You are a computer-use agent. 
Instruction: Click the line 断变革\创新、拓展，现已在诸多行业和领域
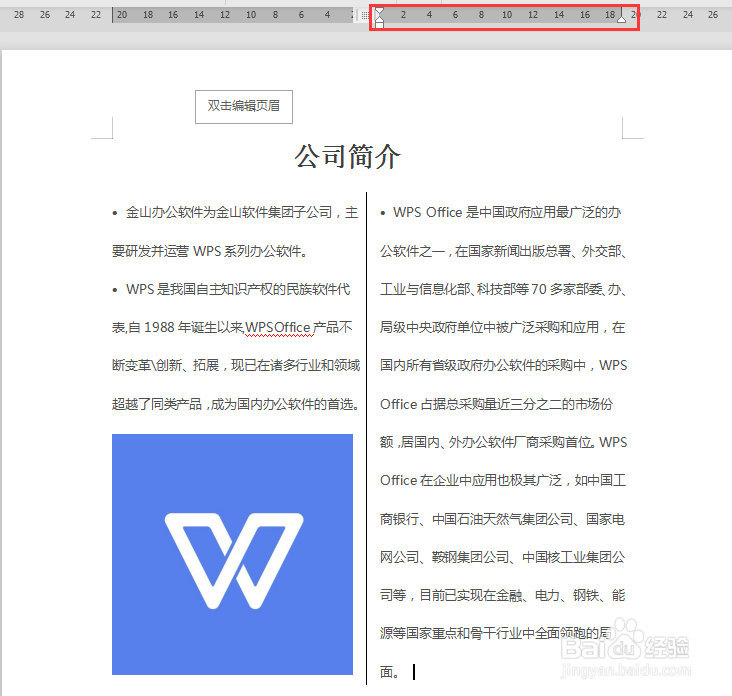(x=236, y=365)
